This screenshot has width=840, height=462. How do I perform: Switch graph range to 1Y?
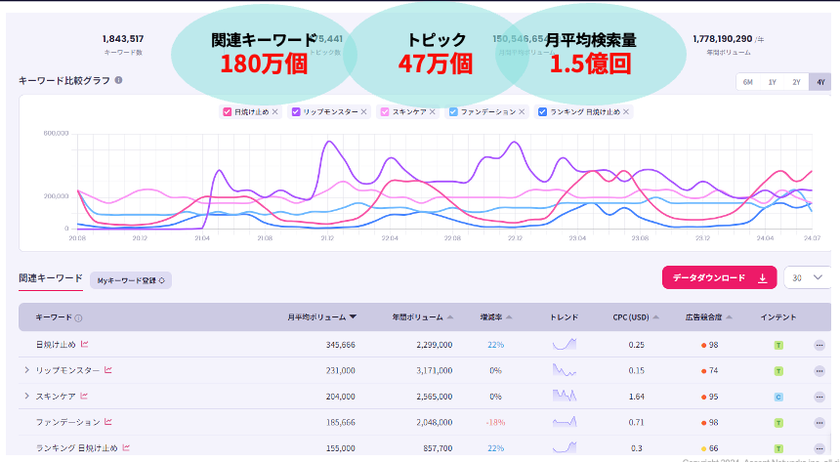(x=772, y=82)
